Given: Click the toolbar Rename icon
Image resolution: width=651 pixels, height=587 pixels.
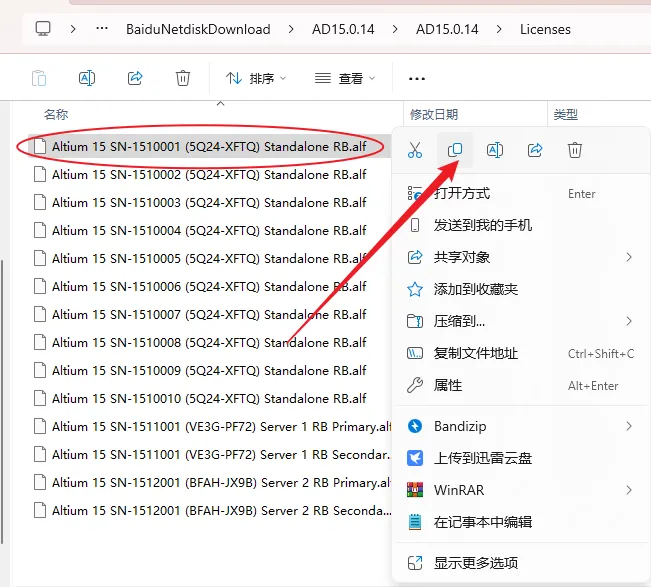Looking at the screenshot, I should pos(87,78).
